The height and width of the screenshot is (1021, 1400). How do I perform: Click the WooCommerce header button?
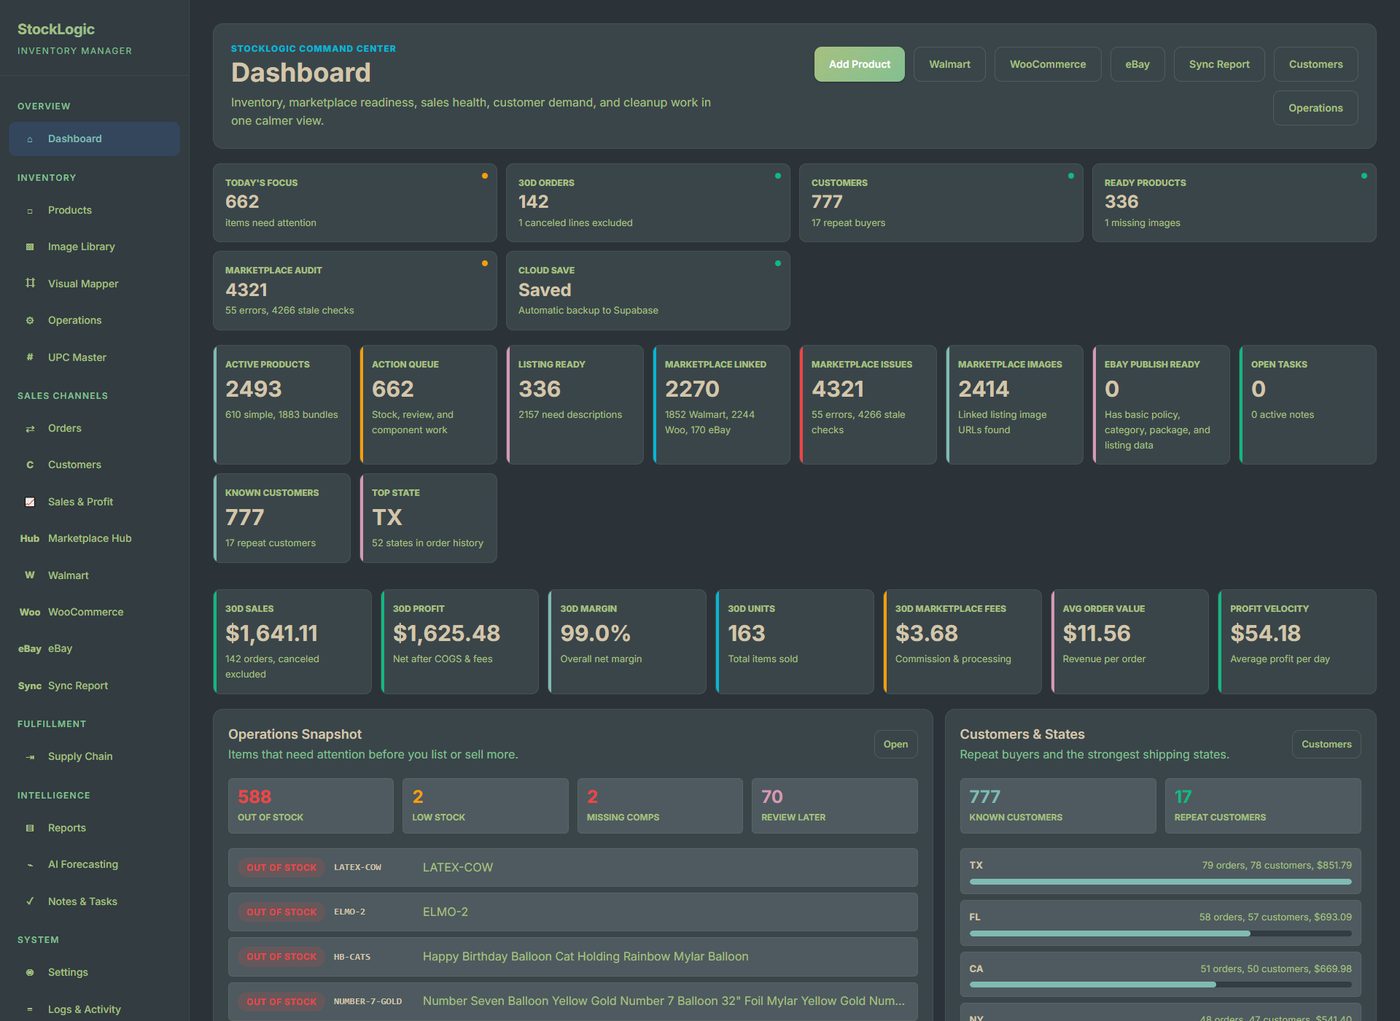pyautogui.click(x=1047, y=64)
